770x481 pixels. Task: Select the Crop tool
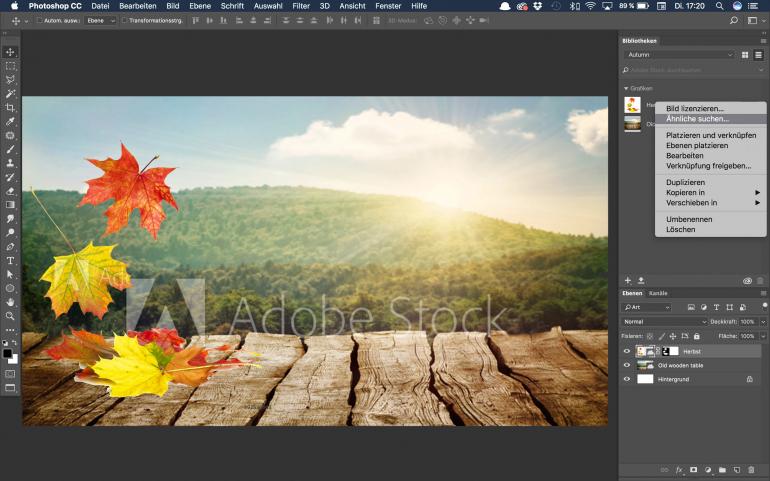click(10, 108)
